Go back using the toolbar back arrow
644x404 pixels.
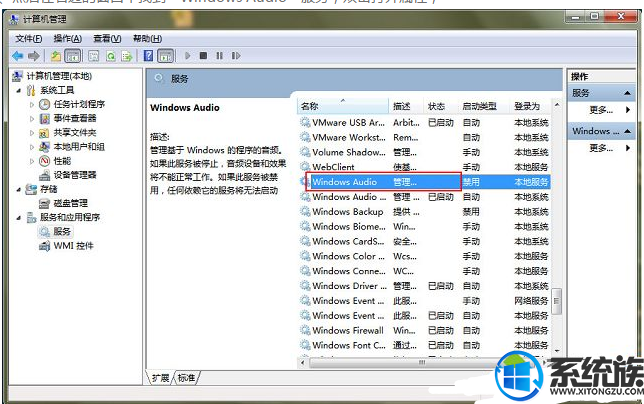[18, 55]
